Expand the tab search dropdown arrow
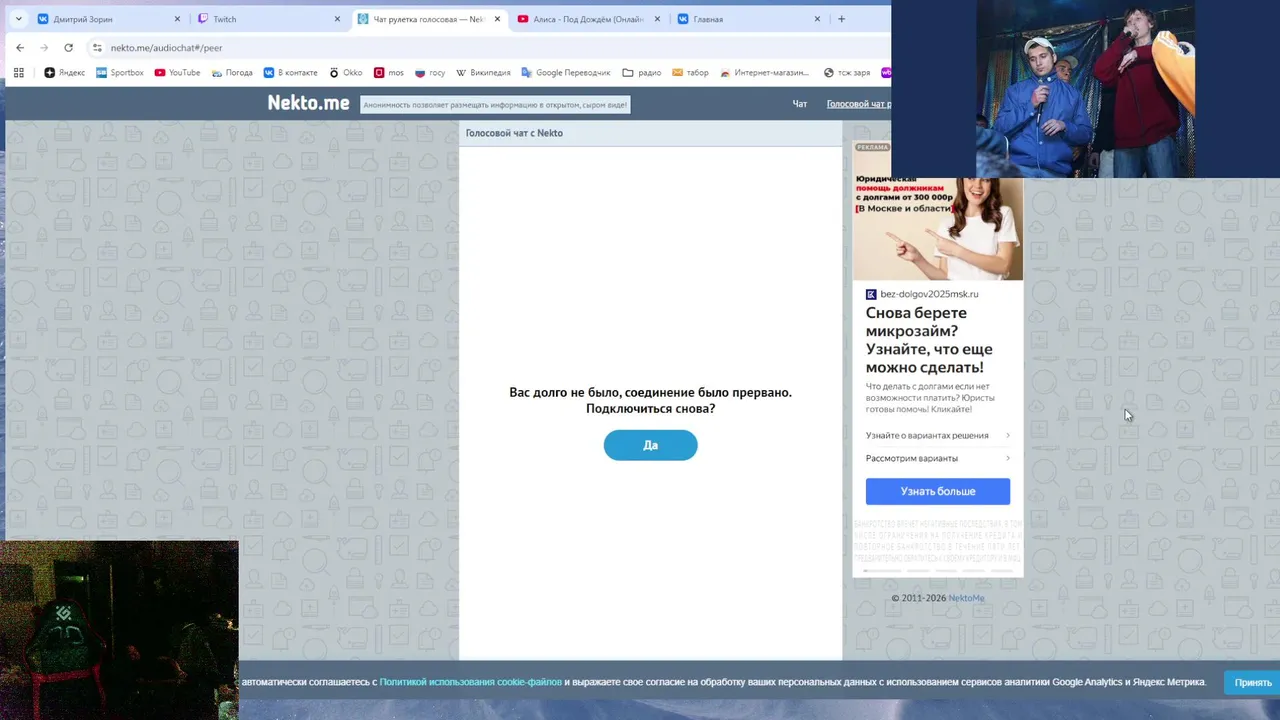 tap(18, 19)
